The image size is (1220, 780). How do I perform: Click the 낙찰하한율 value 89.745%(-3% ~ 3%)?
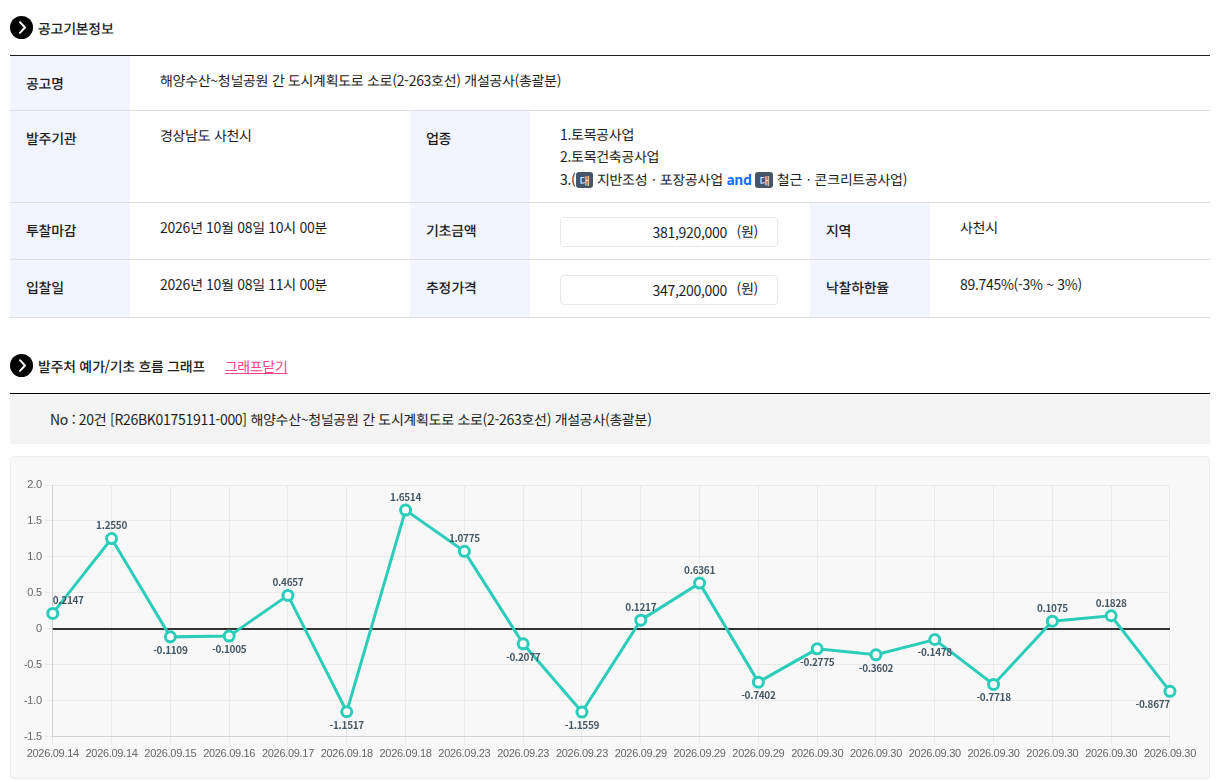(1021, 285)
